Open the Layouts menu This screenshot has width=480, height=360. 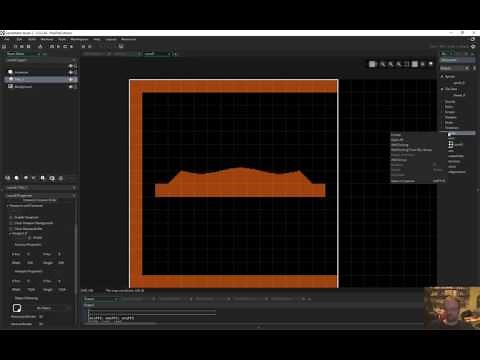(111, 39)
